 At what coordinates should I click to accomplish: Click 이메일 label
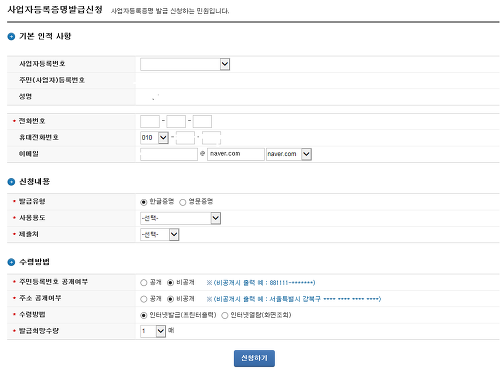[29, 154]
